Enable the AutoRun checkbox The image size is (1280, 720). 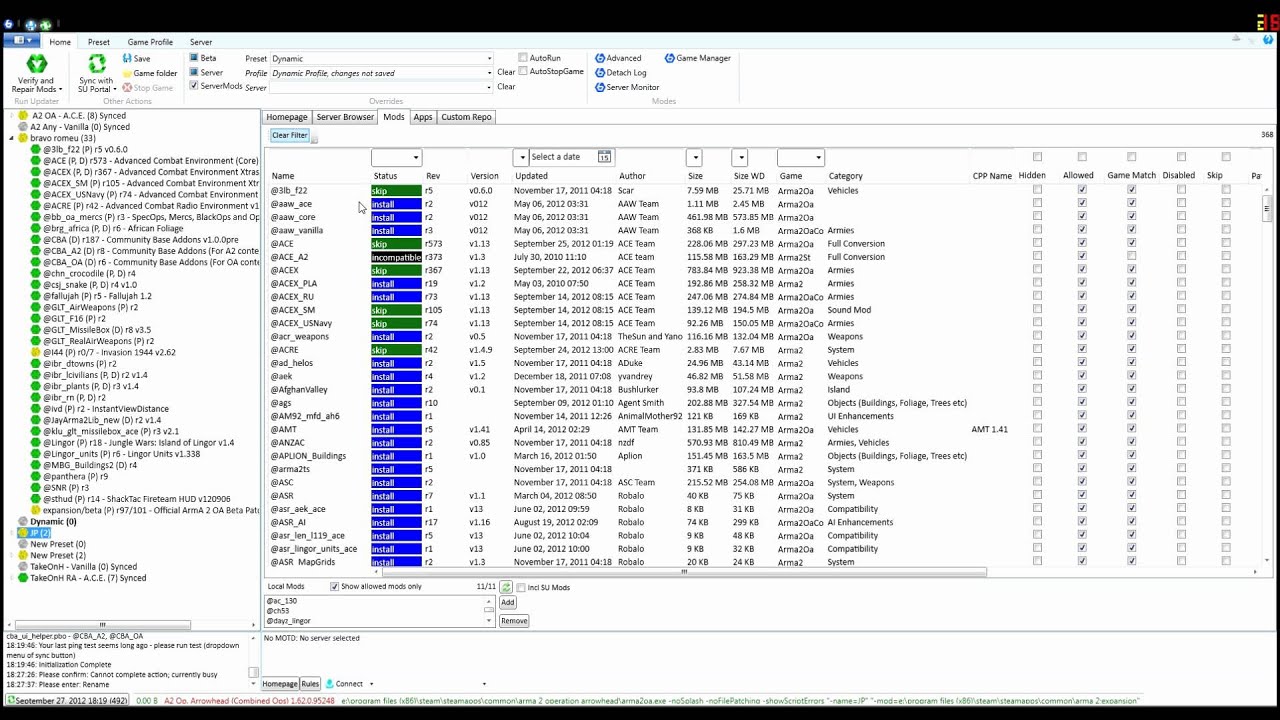tap(522, 58)
